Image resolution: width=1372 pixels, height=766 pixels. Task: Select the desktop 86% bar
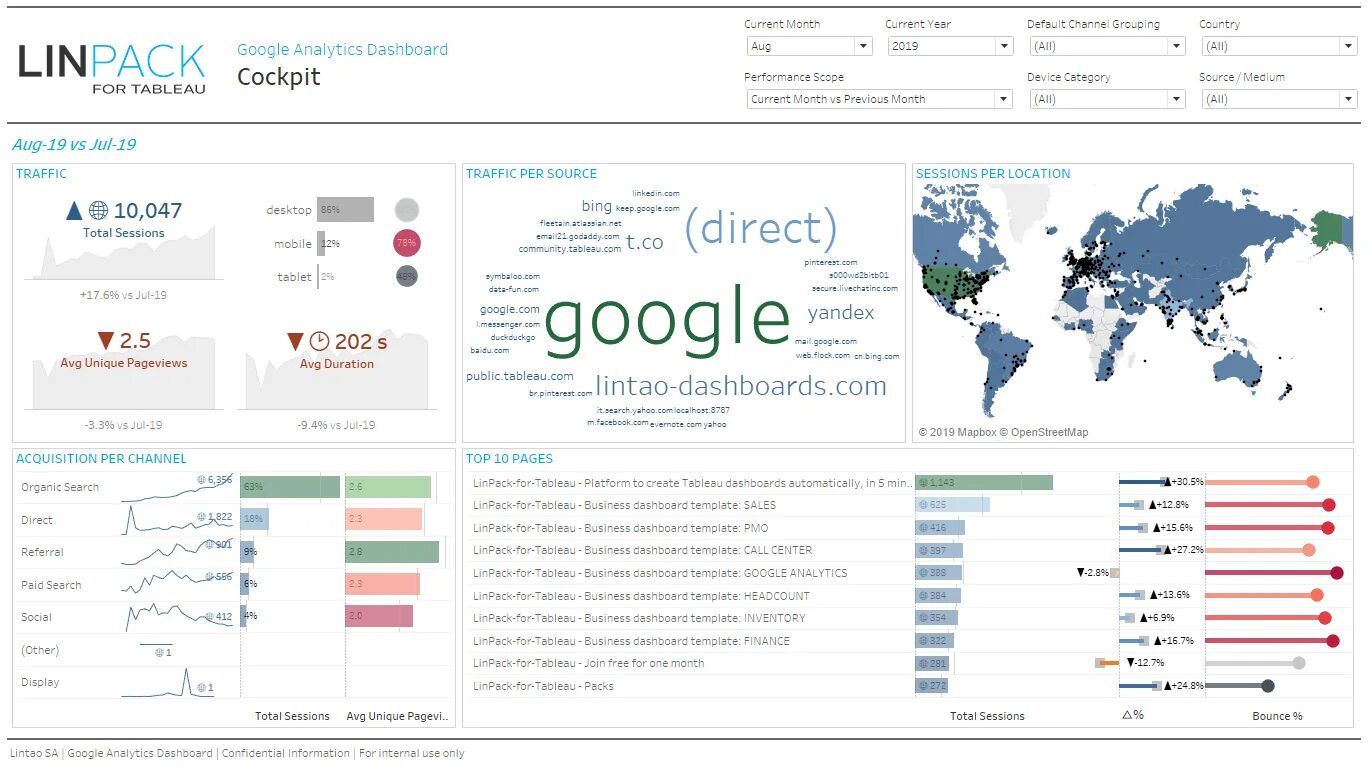click(x=345, y=210)
